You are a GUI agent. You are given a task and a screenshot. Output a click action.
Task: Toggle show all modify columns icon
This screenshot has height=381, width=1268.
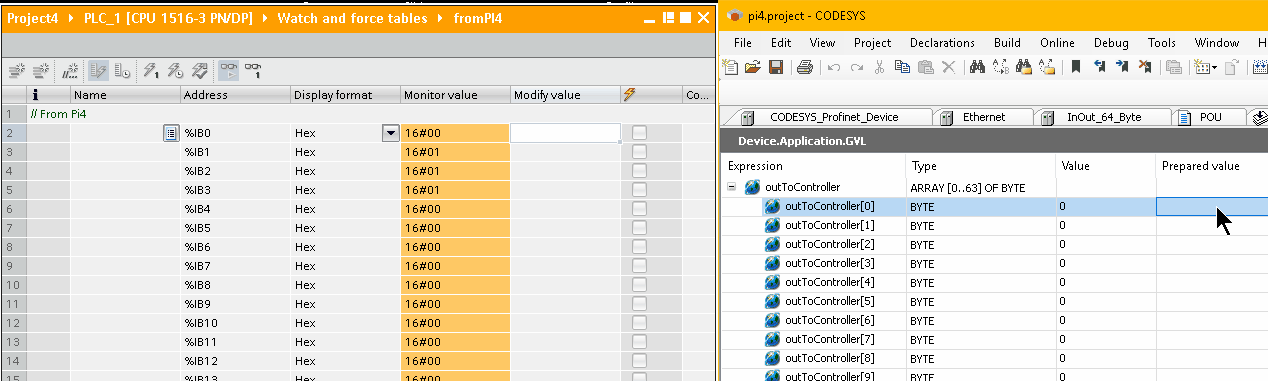(99, 71)
